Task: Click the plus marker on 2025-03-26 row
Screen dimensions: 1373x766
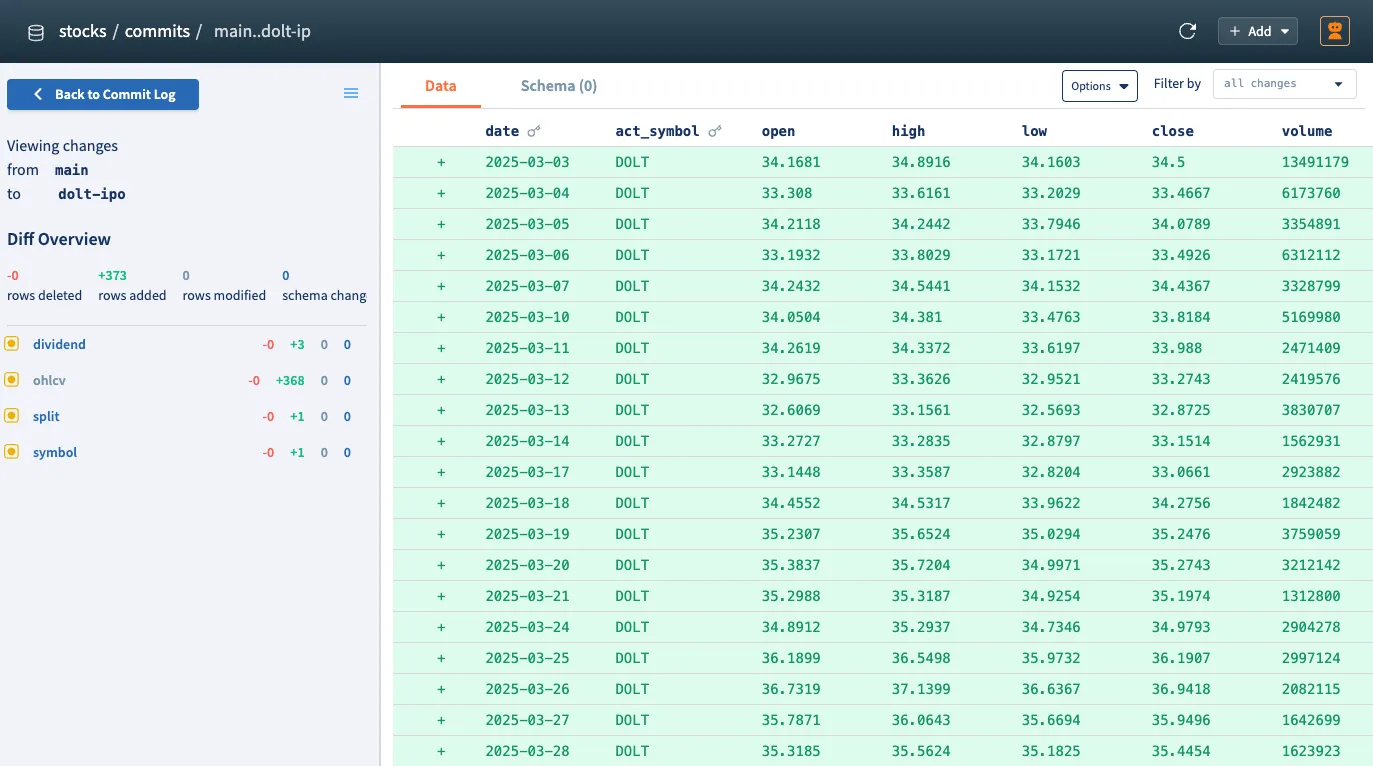Action: pyautogui.click(x=441, y=689)
